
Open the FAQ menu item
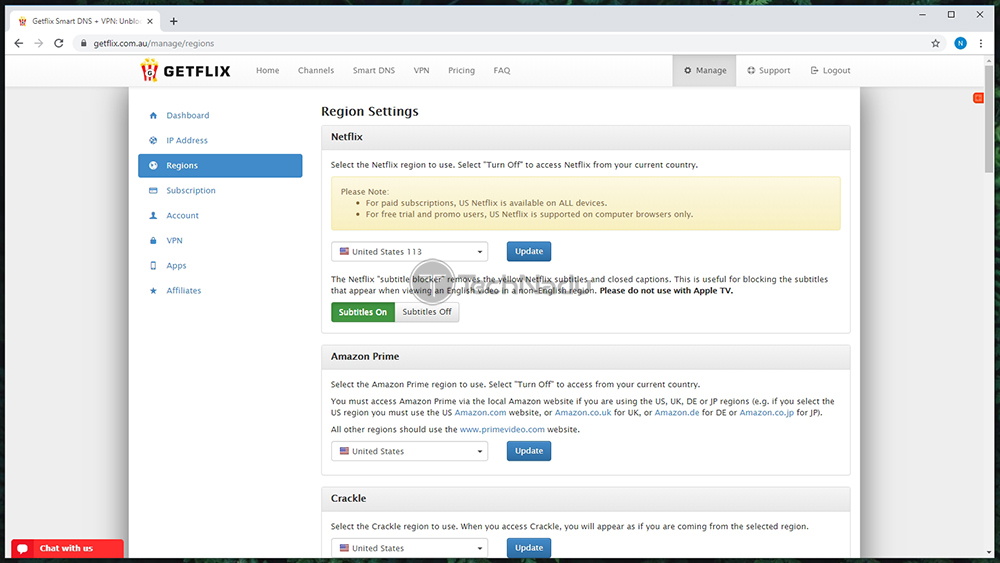[x=502, y=70]
